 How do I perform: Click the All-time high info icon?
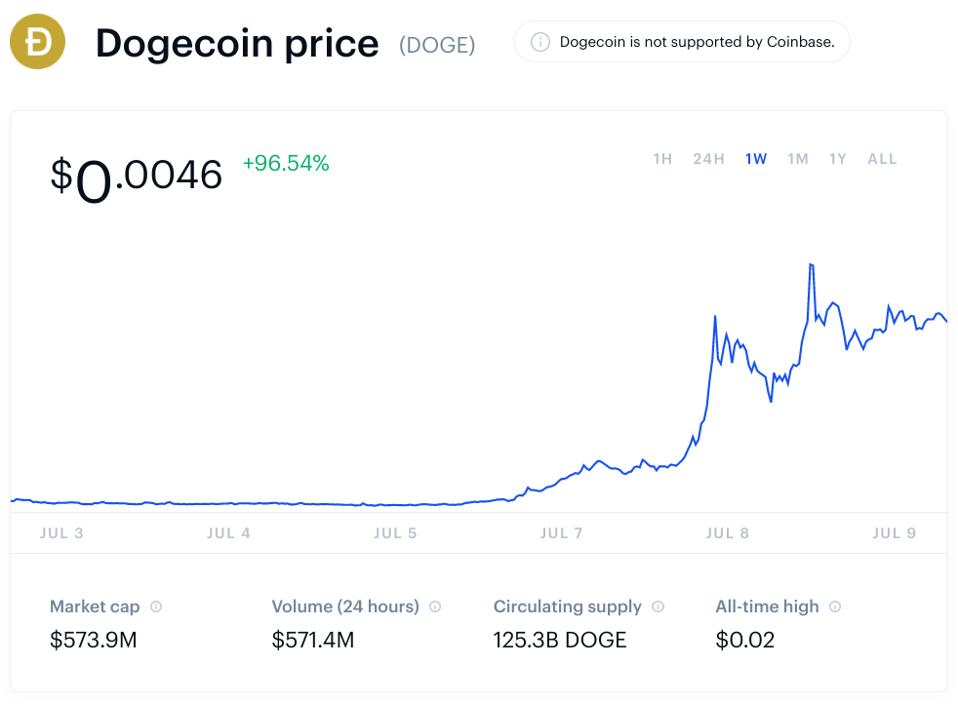click(x=835, y=607)
